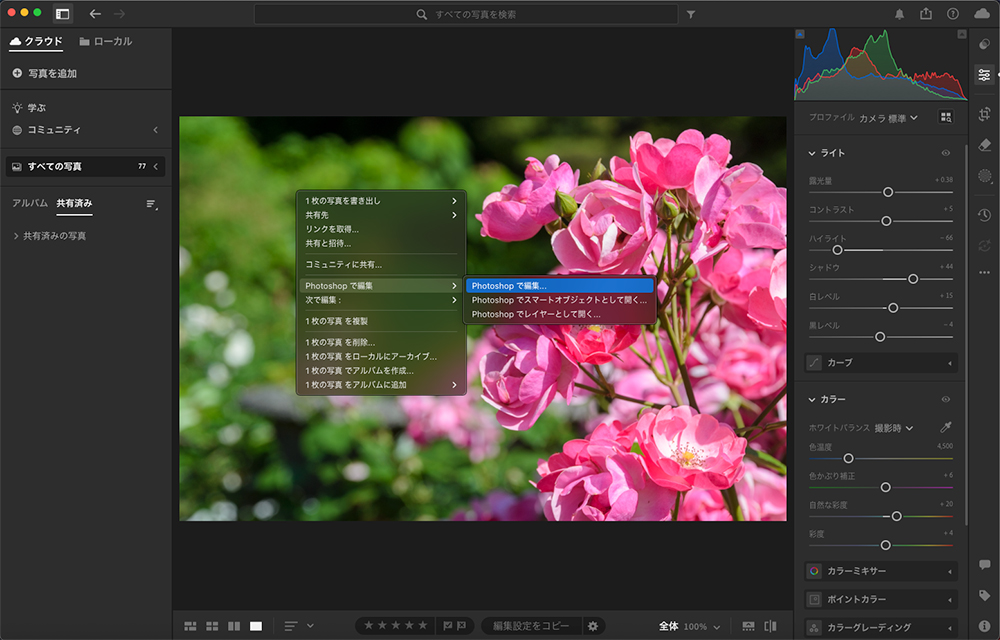Image resolution: width=1000 pixels, height=640 pixels.
Task: Show original before-after view icon
Action: [770, 626]
